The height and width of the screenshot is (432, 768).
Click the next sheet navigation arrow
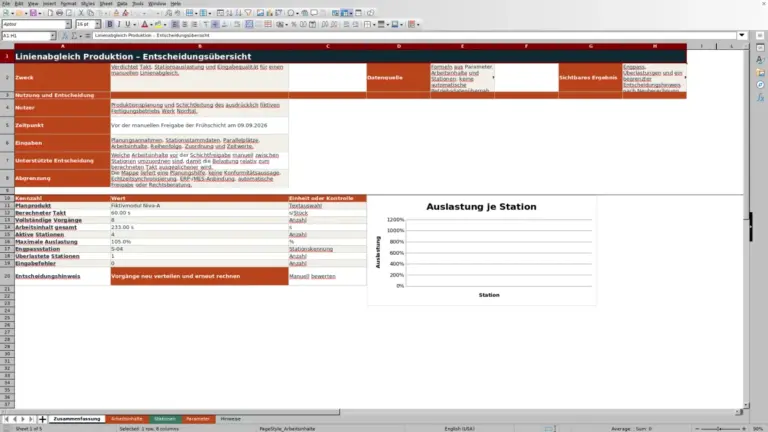tap(23, 419)
